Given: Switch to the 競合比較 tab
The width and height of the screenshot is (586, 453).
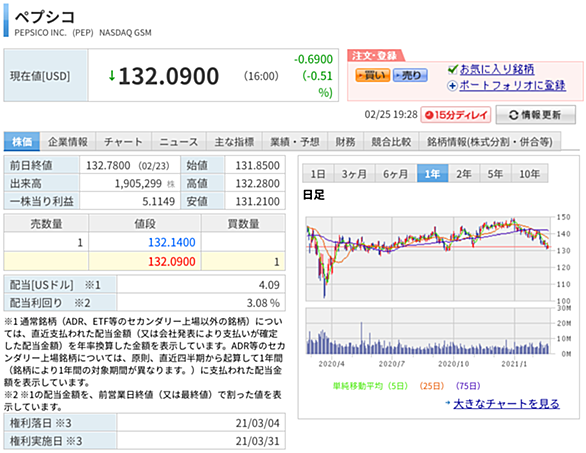Looking at the screenshot, I should point(391,142).
